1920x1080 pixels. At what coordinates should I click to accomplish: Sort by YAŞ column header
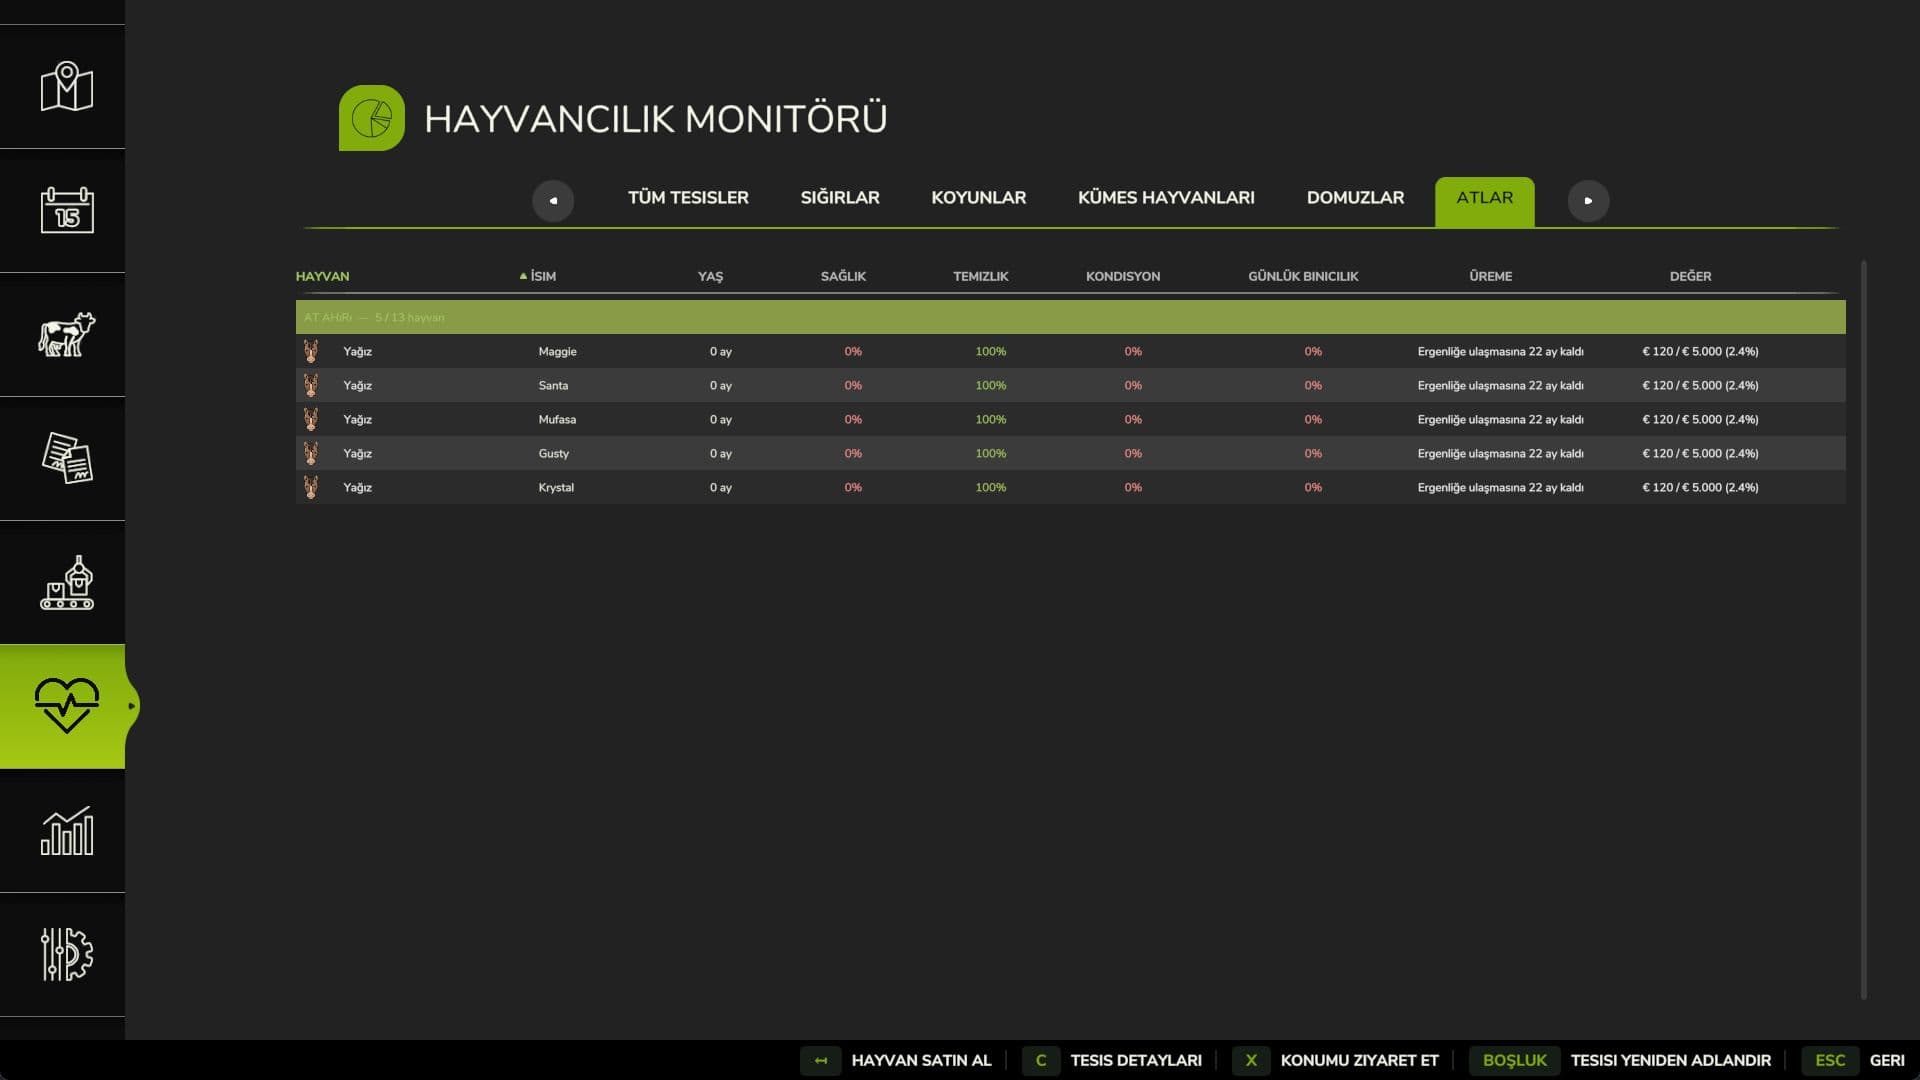pyautogui.click(x=710, y=276)
